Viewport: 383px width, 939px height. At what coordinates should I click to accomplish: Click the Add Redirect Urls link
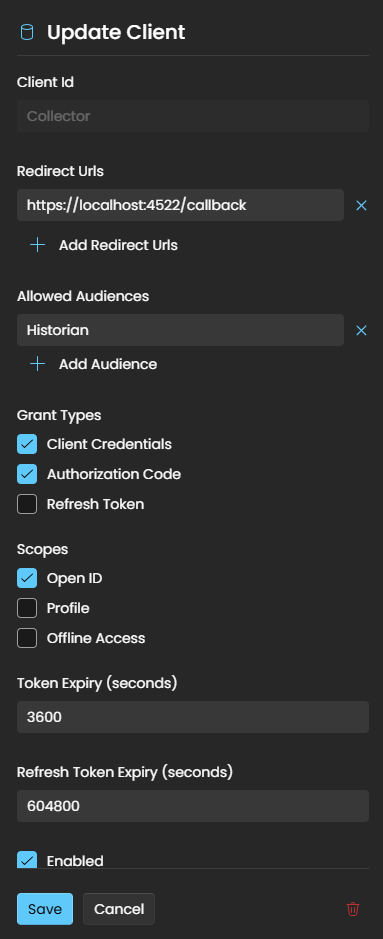click(x=118, y=245)
